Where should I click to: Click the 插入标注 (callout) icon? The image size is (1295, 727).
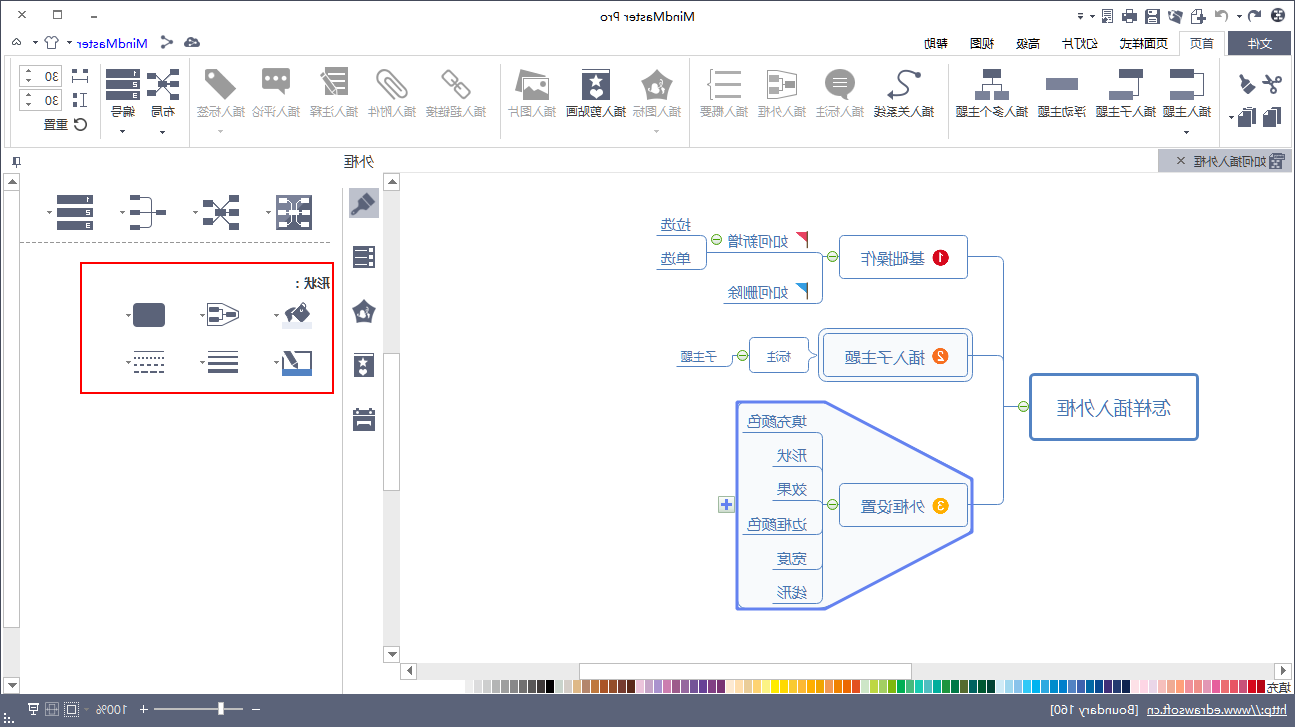(839, 85)
